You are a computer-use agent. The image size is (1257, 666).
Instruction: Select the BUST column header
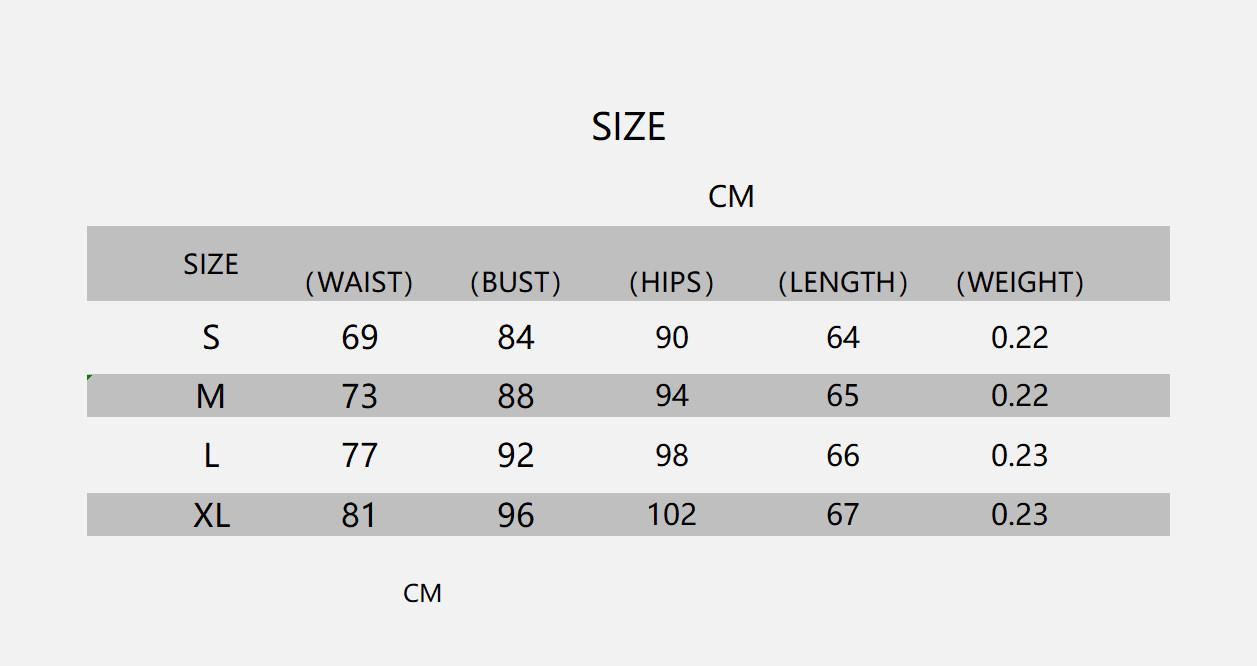point(515,283)
